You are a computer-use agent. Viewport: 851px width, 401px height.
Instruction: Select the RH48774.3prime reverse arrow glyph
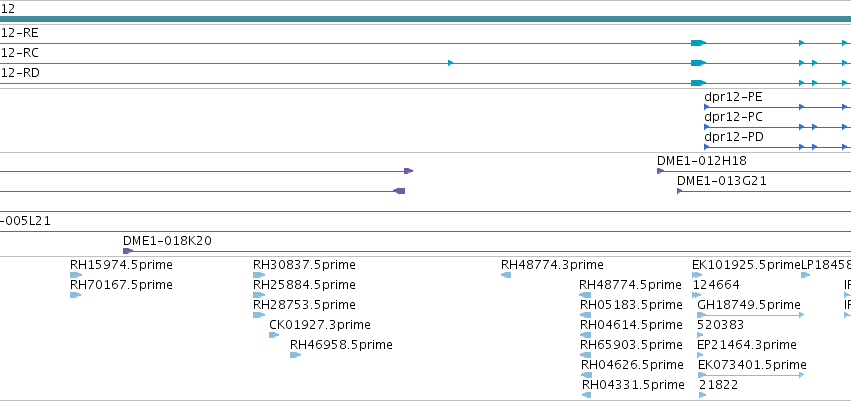coord(506,275)
